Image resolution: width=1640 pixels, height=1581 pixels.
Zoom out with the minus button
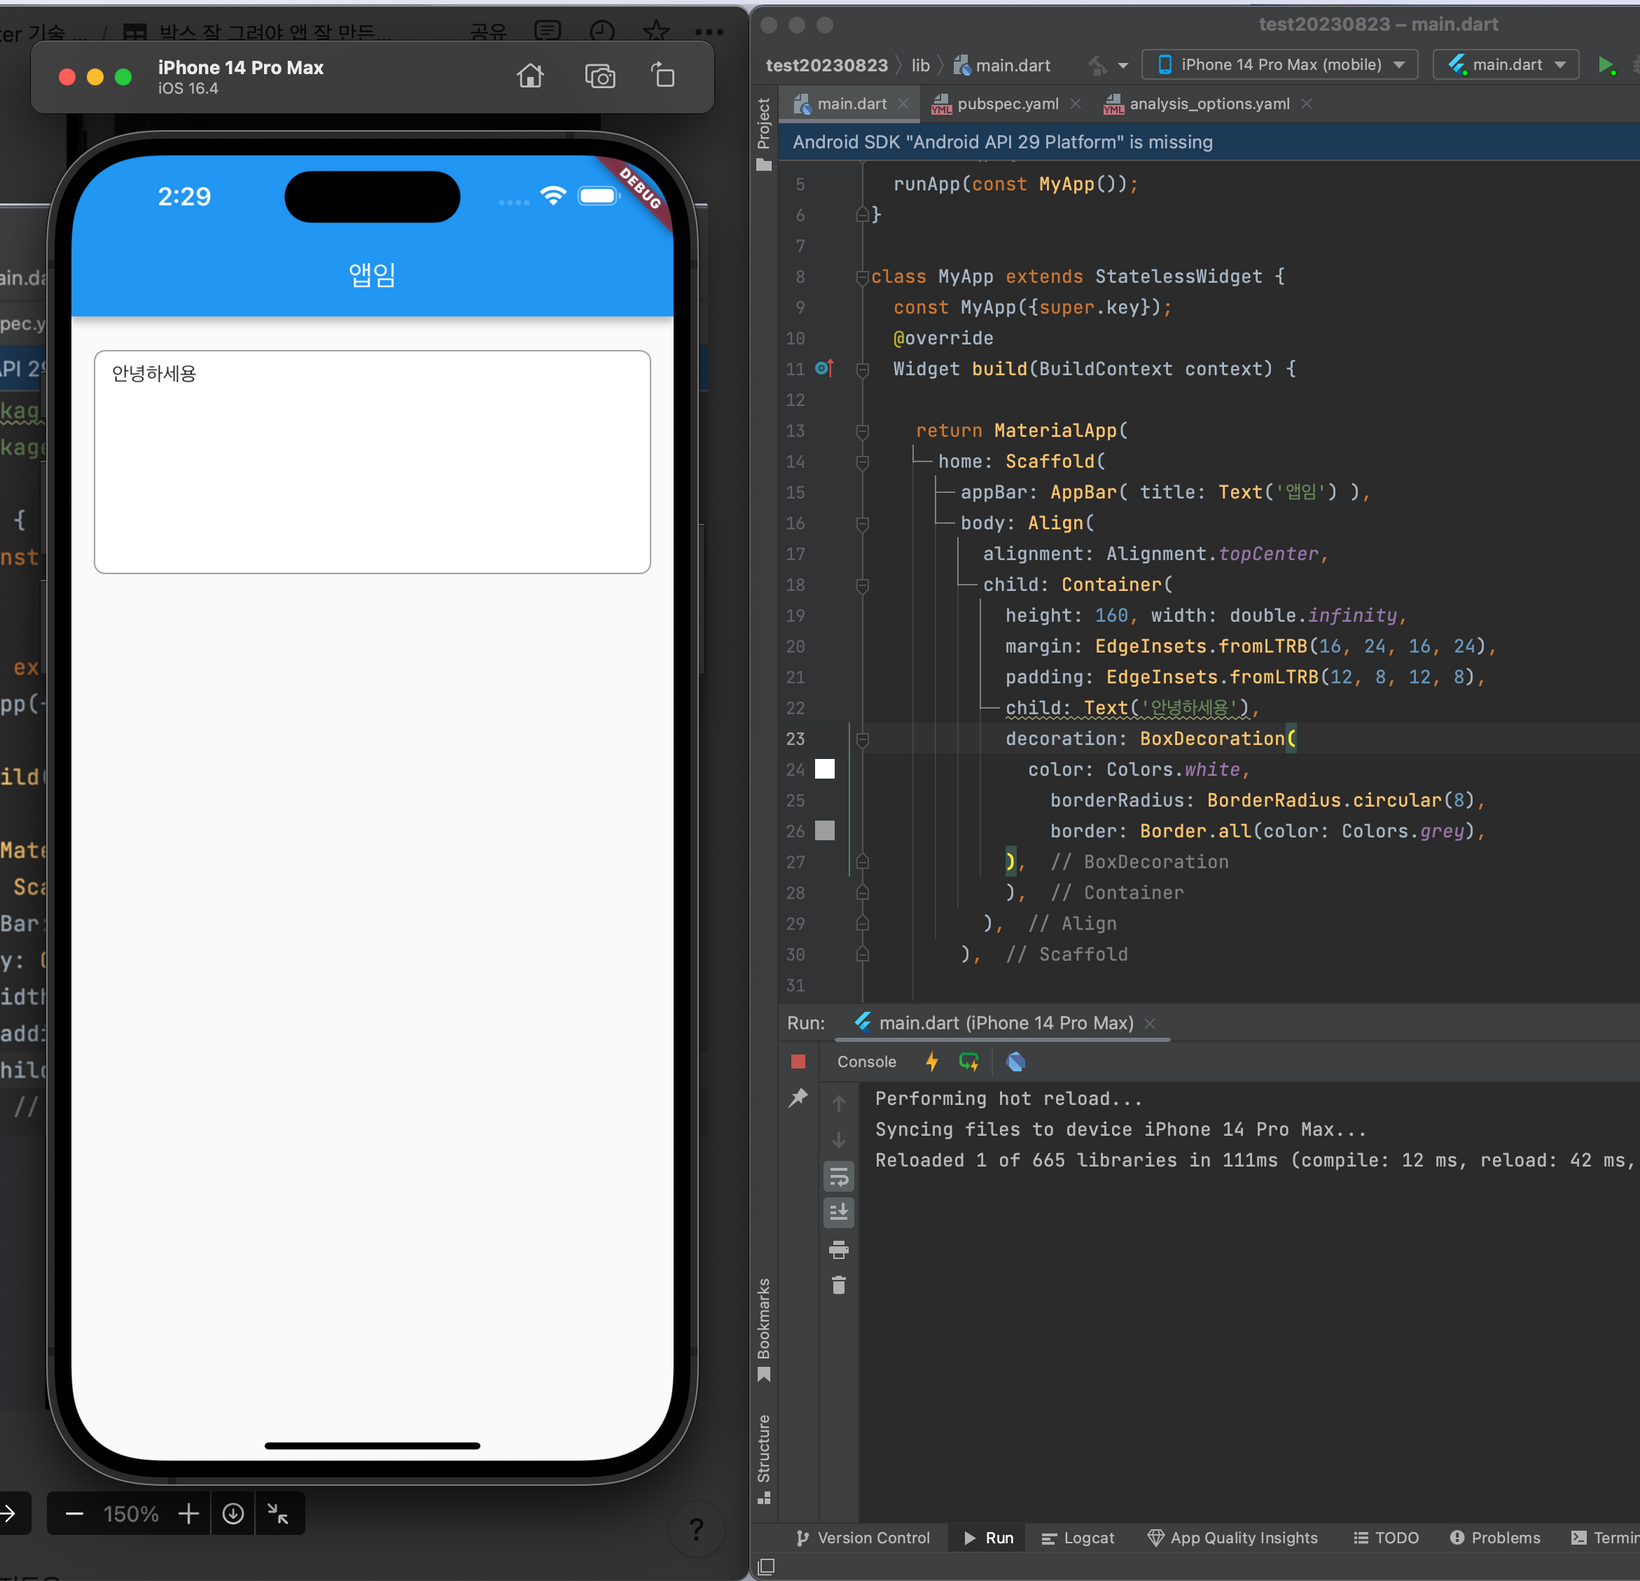pos(74,1514)
